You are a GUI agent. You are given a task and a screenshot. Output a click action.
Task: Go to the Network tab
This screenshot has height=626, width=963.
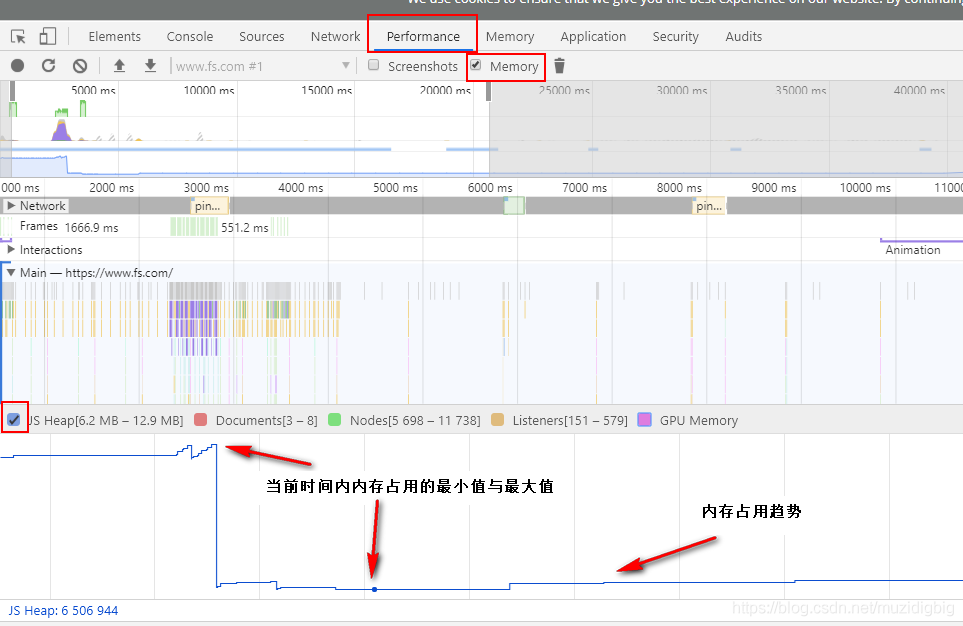[x=335, y=37]
